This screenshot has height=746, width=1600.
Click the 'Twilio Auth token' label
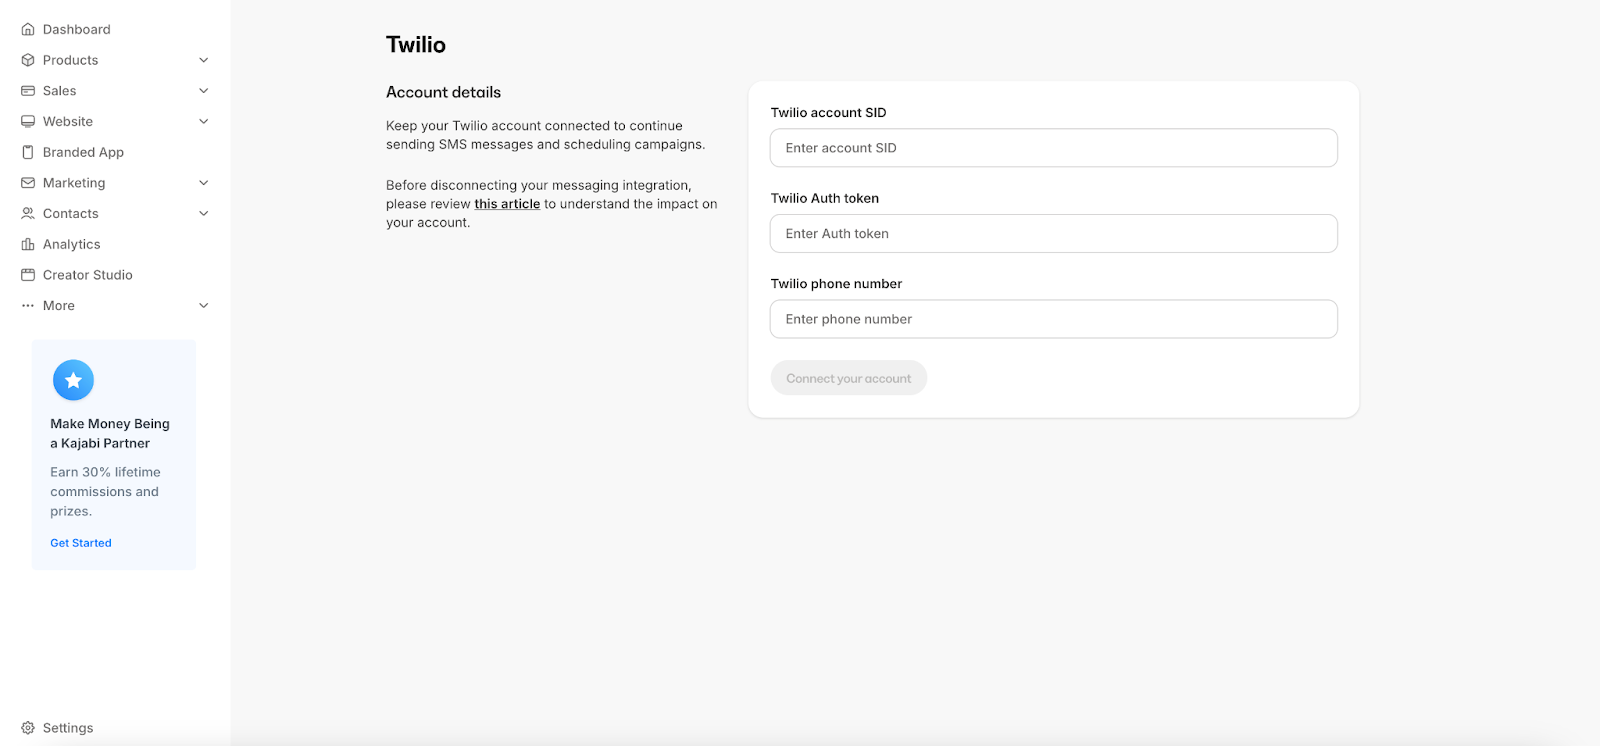(825, 198)
